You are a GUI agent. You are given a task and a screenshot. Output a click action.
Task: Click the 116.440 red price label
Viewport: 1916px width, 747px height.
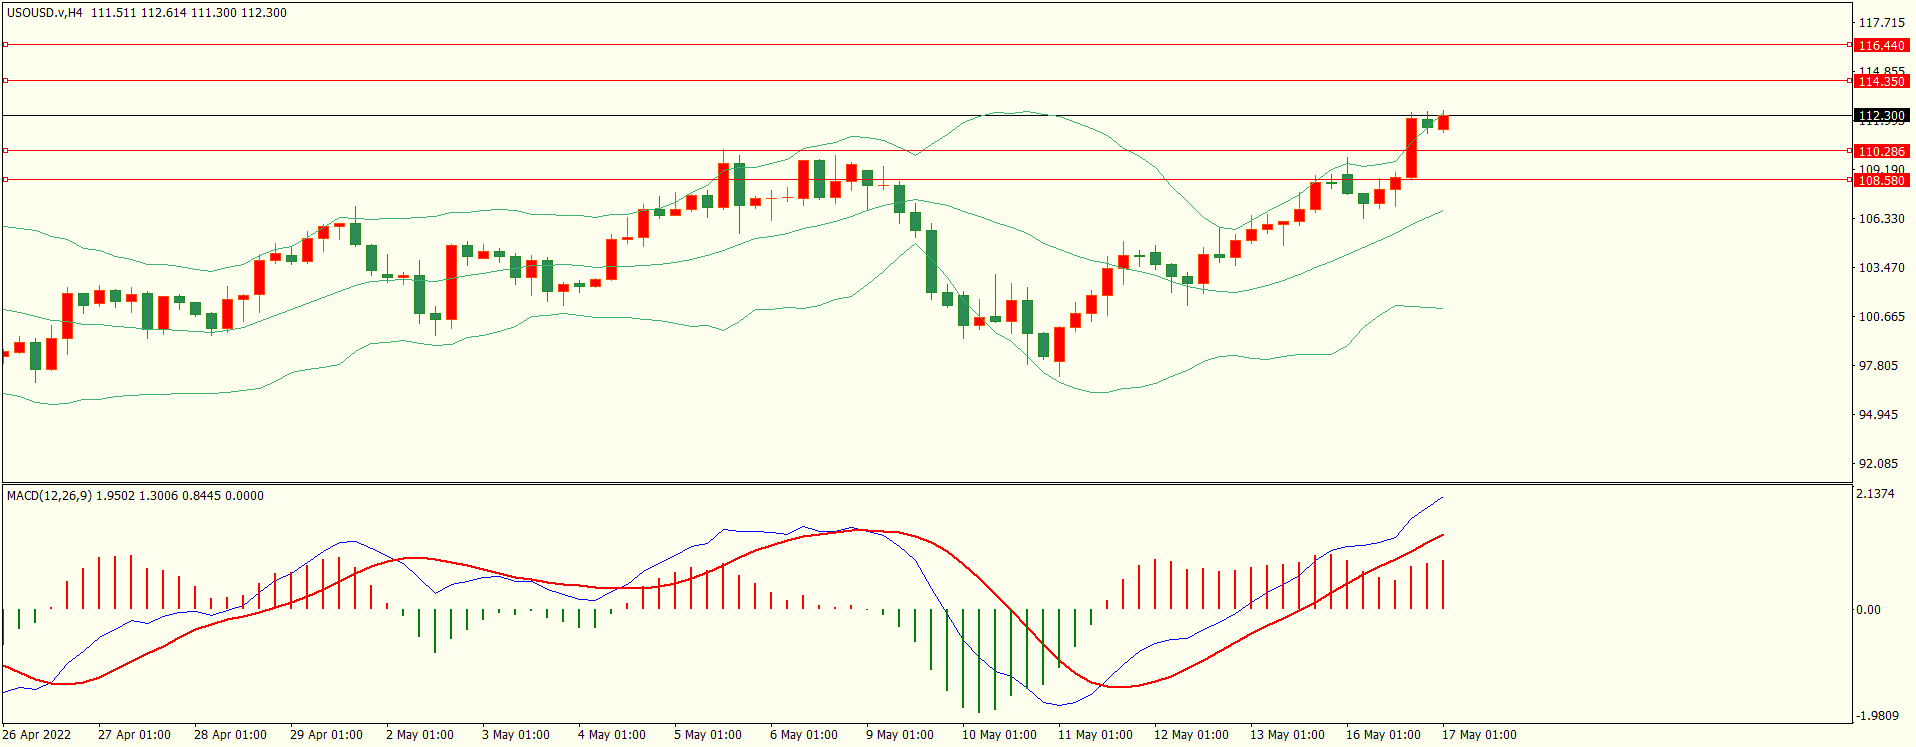point(1881,45)
